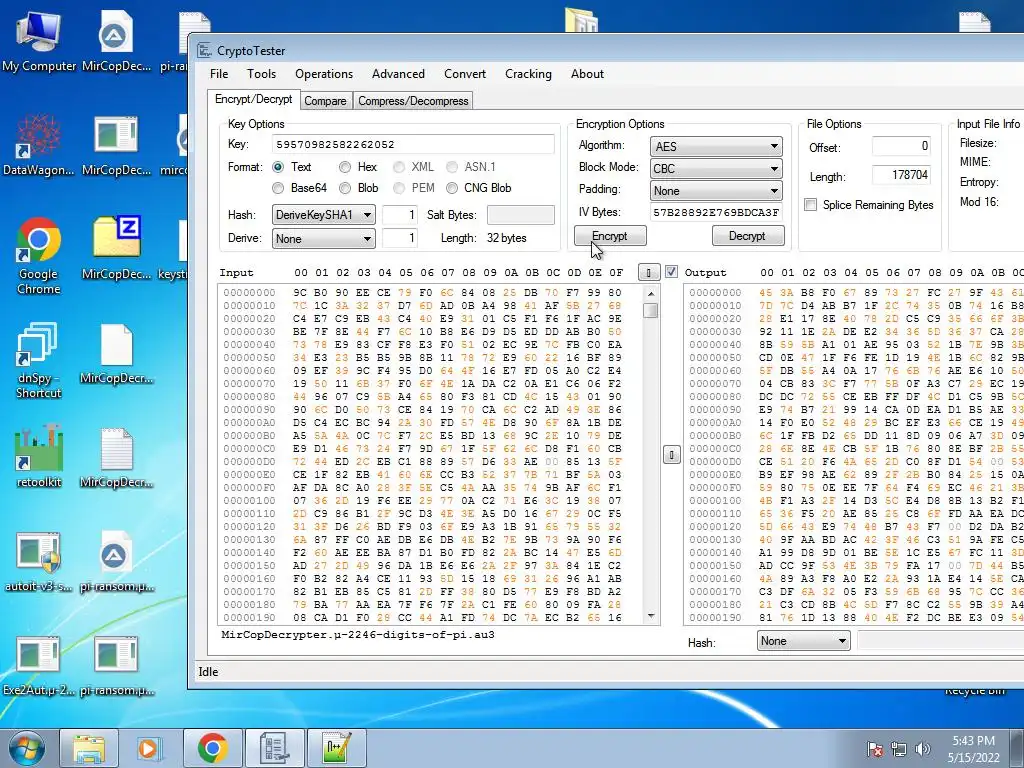The width and height of the screenshot is (1024, 768).
Task: Open the Windows Start menu
Action: [x=26, y=748]
